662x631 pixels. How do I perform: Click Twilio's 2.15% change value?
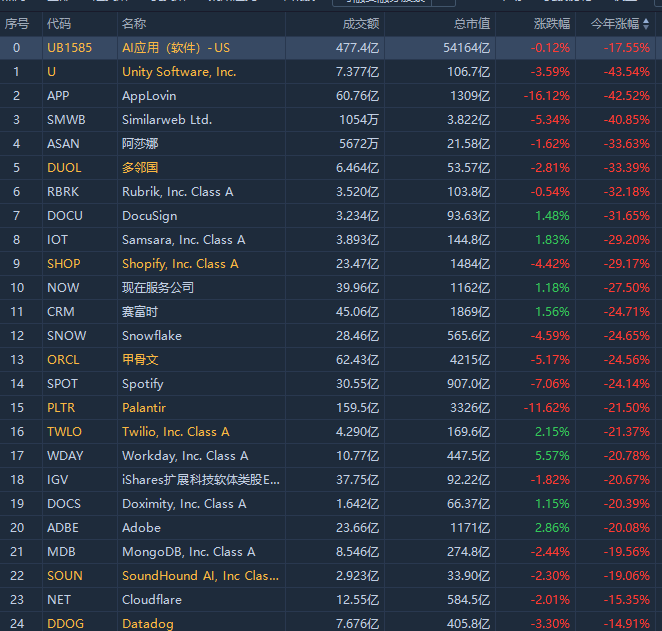pos(552,432)
